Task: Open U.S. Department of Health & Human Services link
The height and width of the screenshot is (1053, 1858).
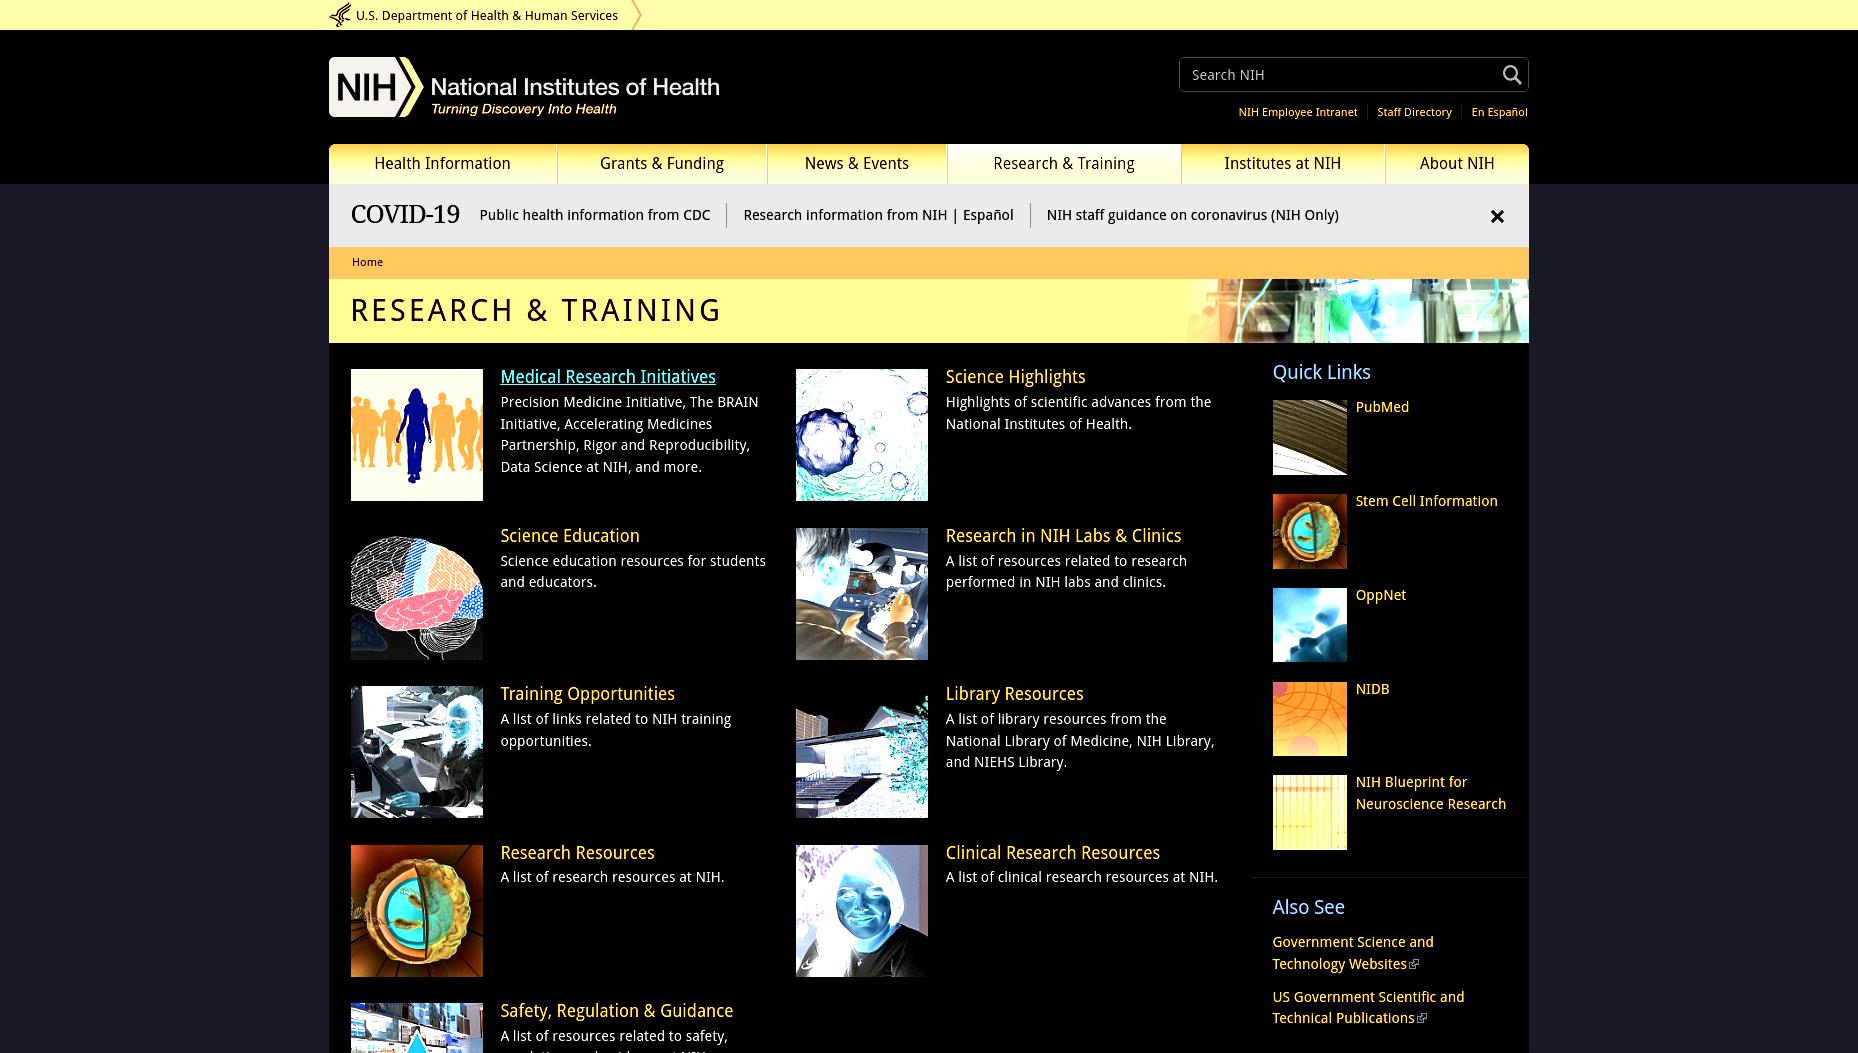Action: [487, 16]
